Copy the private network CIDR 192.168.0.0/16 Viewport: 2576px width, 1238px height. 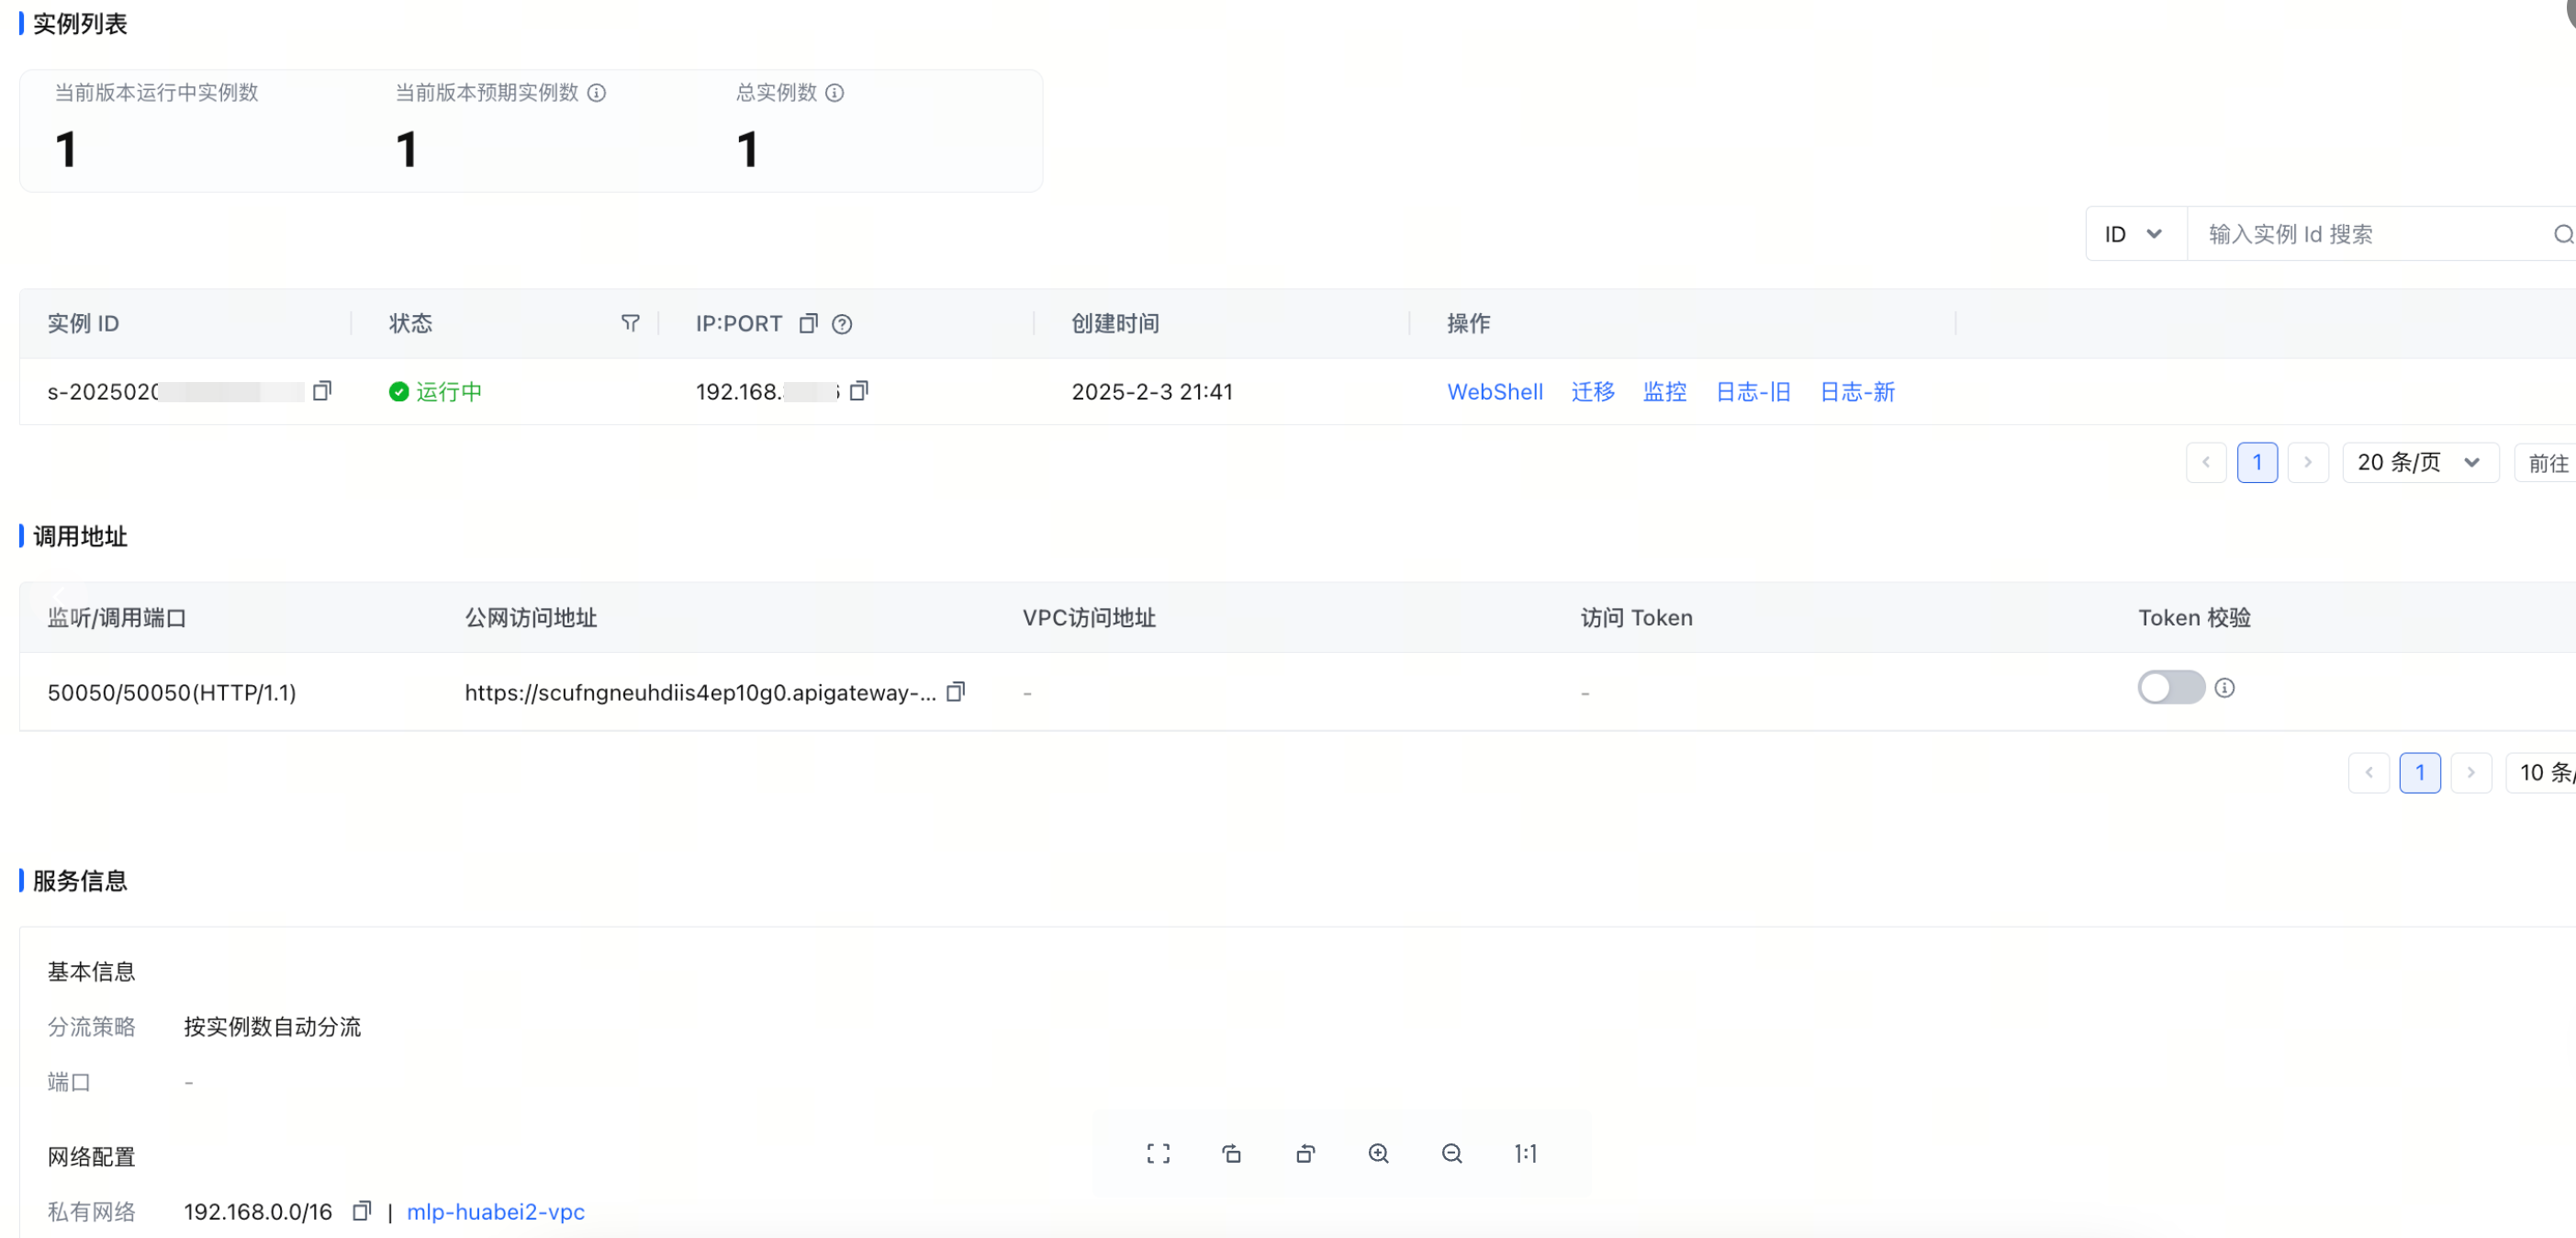(362, 1211)
